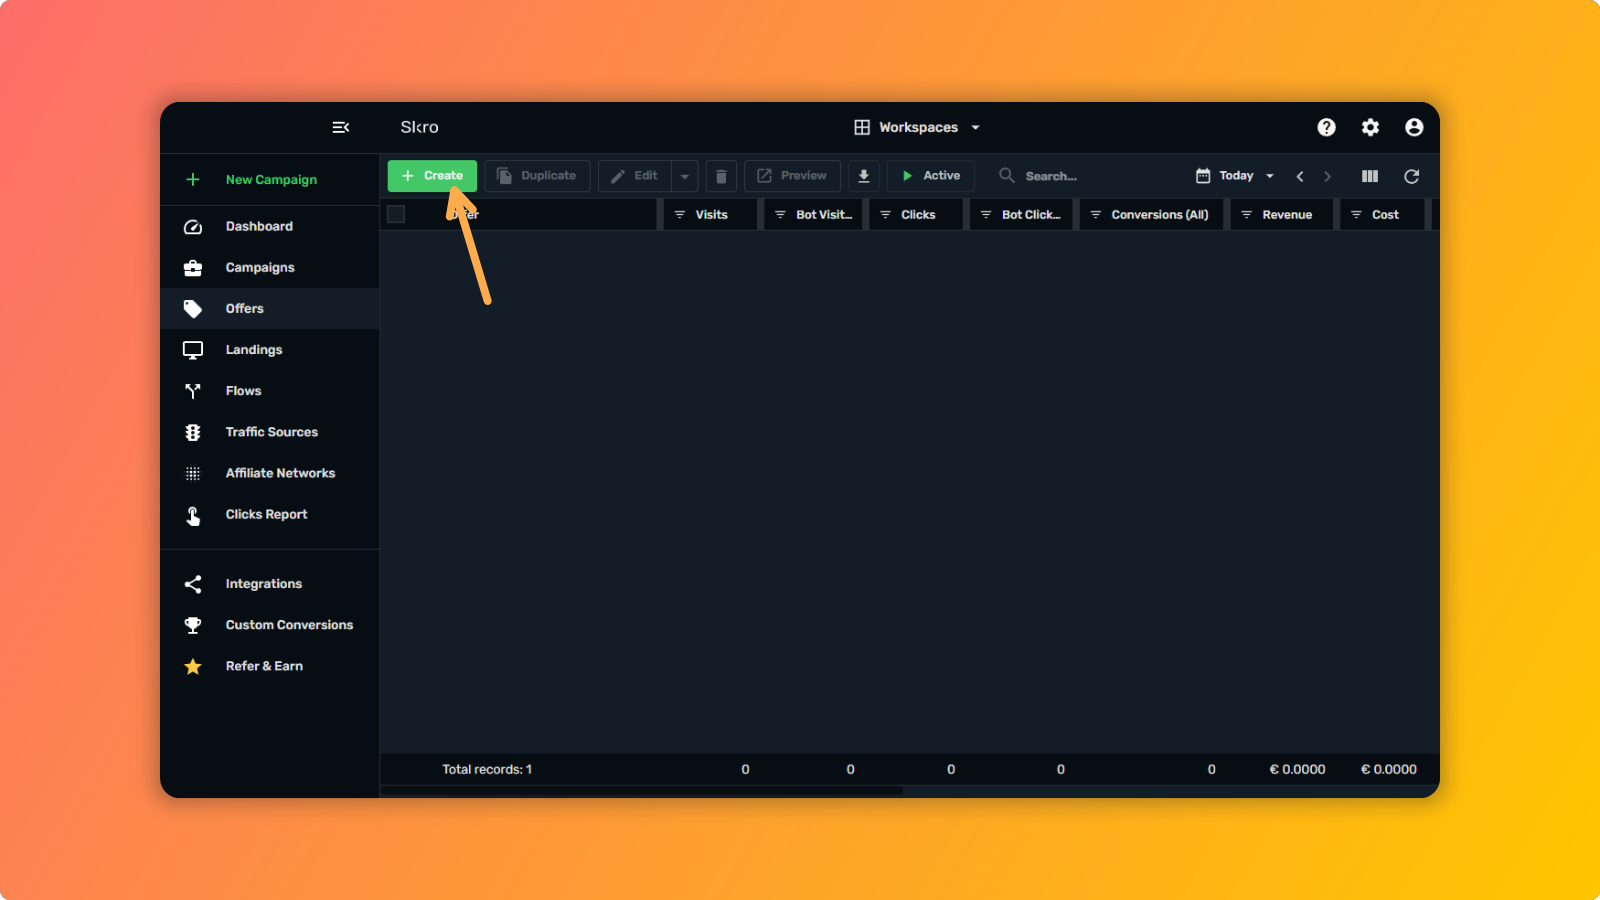Open Campaigns from the sidebar

(x=270, y=268)
